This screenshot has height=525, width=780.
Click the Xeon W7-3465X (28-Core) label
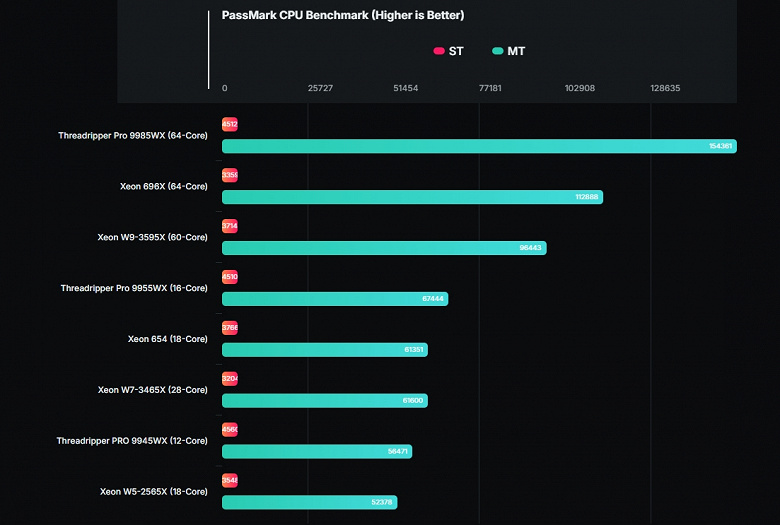pos(152,389)
